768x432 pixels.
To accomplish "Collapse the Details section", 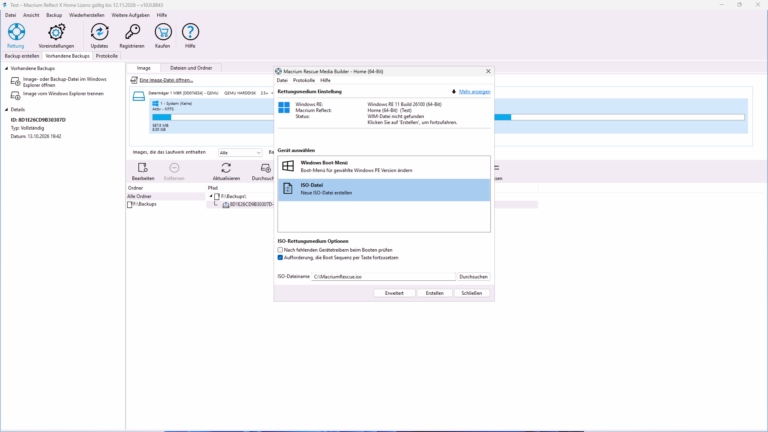I will click(x=6, y=110).
